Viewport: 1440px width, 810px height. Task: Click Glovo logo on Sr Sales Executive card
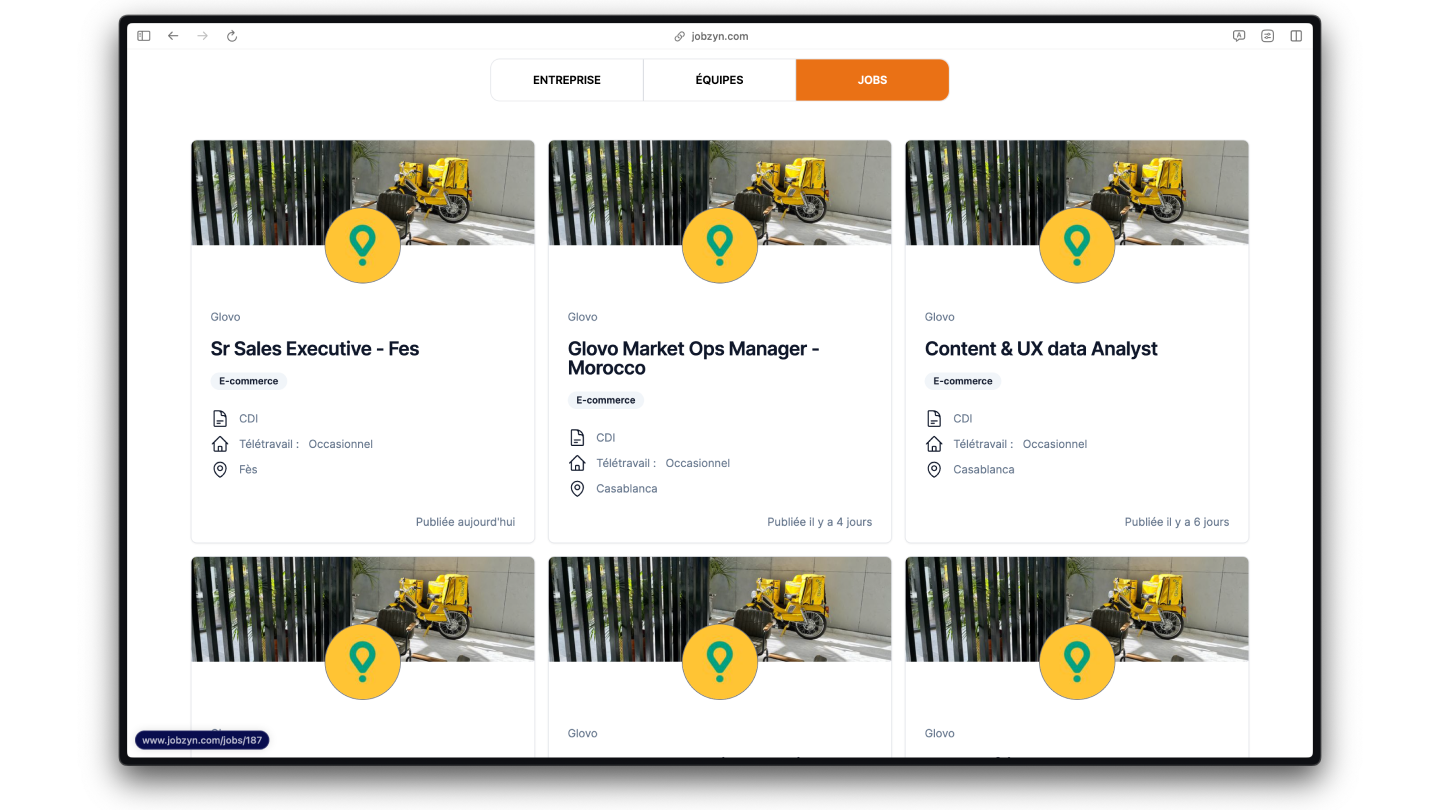click(362, 246)
